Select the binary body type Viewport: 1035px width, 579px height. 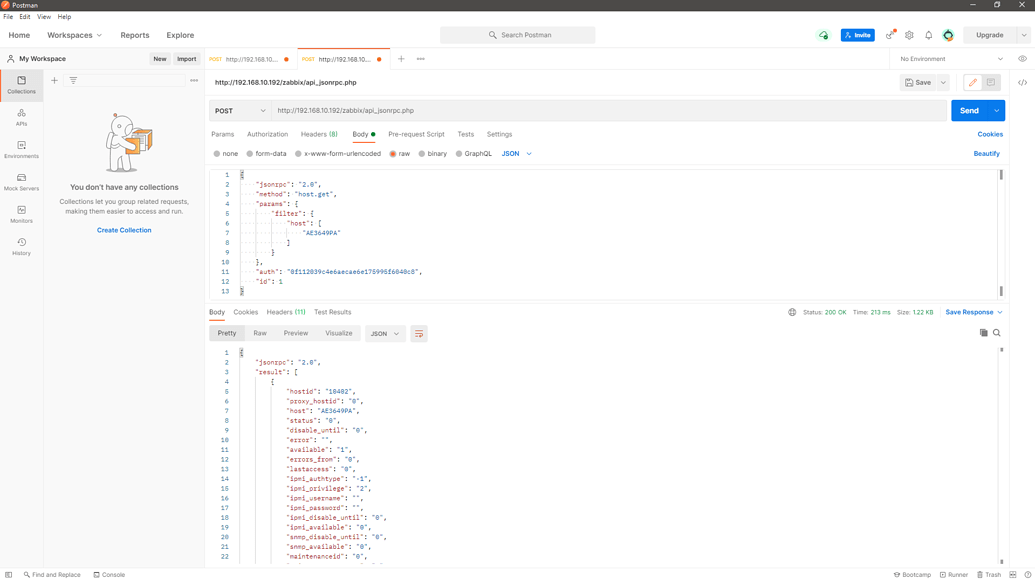point(432,154)
